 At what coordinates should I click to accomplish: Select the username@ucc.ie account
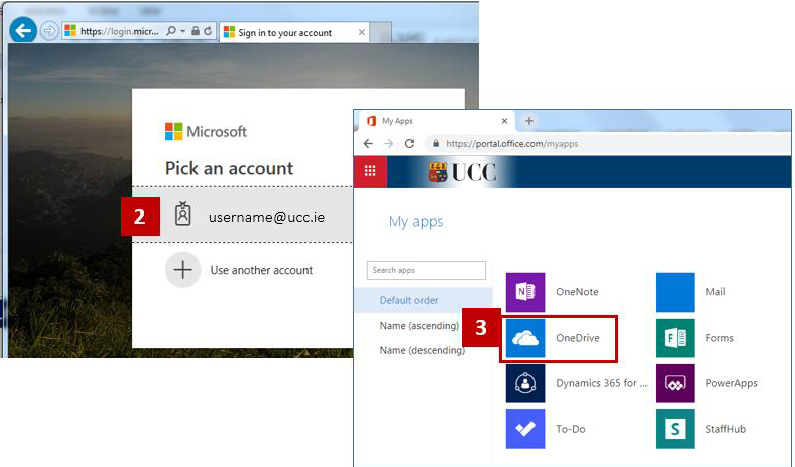pyautogui.click(x=265, y=217)
